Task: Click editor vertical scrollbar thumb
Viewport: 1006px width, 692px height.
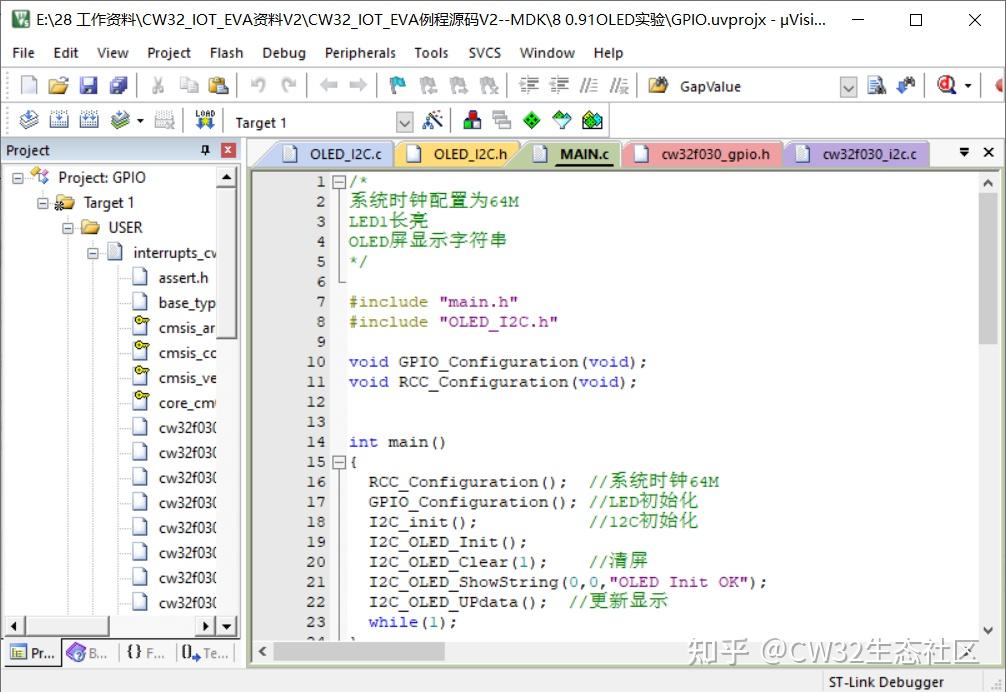Action: [x=988, y=269]
